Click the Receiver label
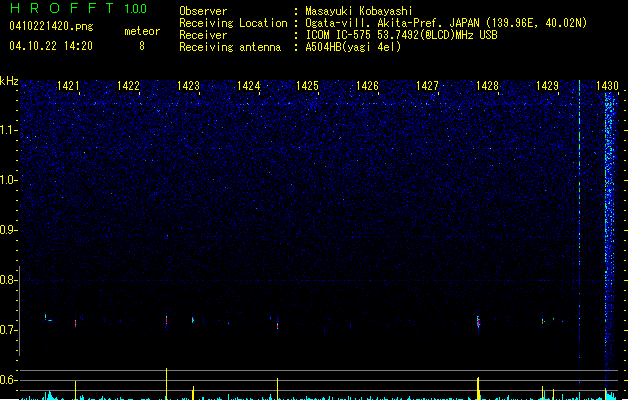 [x=203, y=35]
